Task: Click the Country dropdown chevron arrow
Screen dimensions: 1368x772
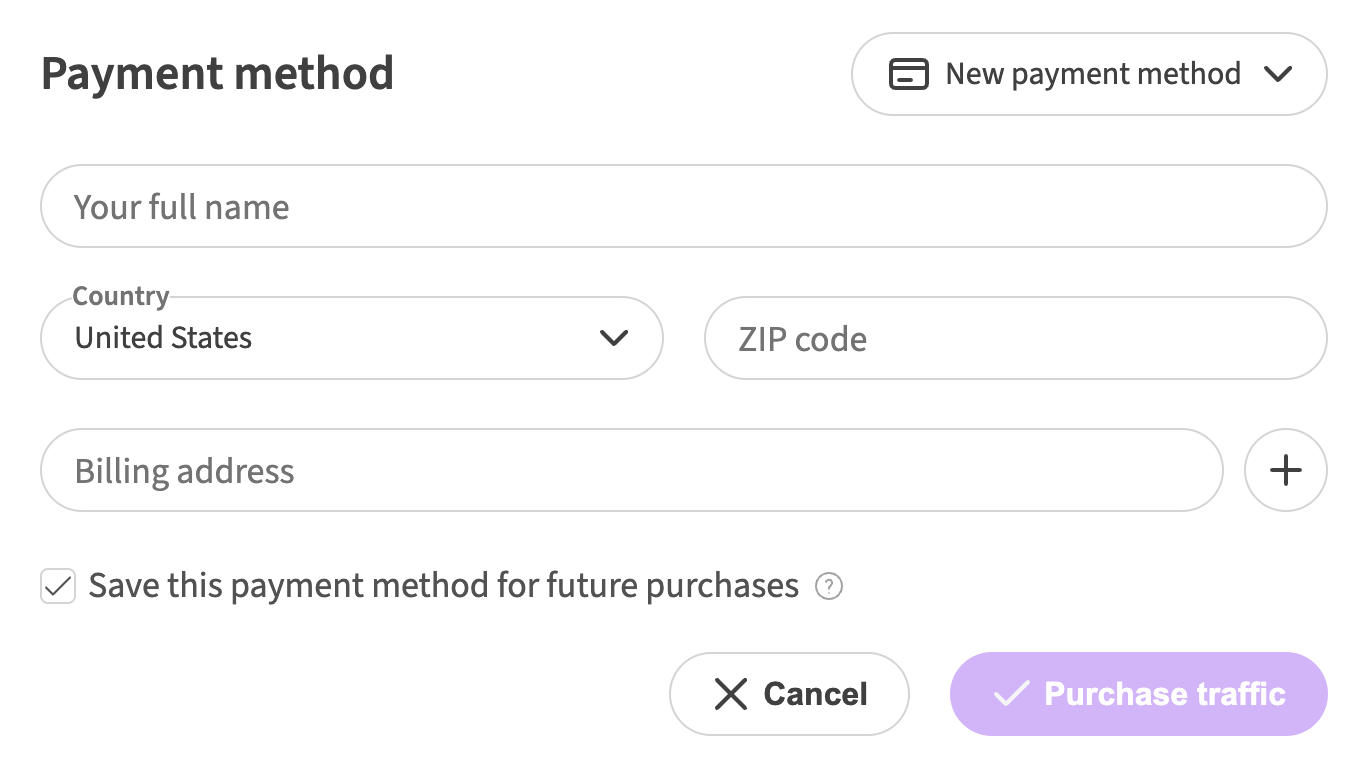Action: point(613,338)
